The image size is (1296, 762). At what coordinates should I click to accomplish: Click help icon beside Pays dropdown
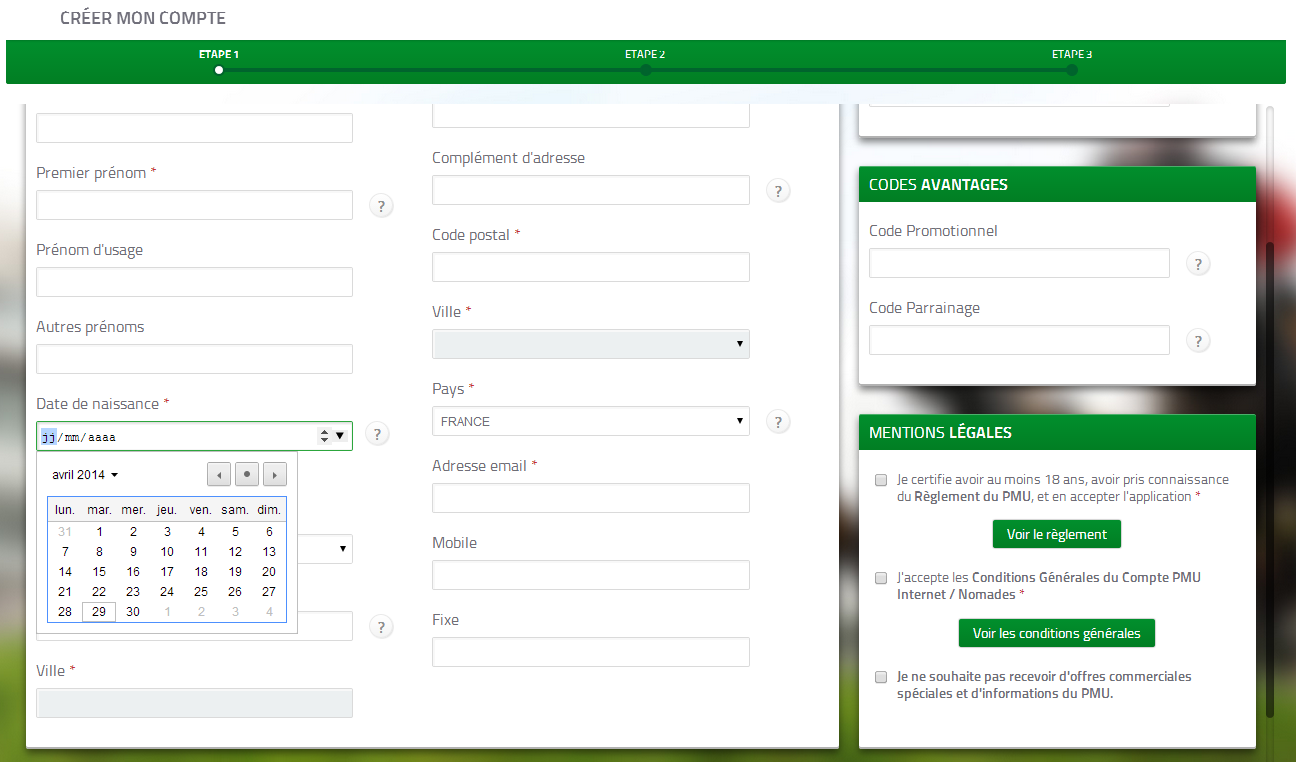point(778,422)
